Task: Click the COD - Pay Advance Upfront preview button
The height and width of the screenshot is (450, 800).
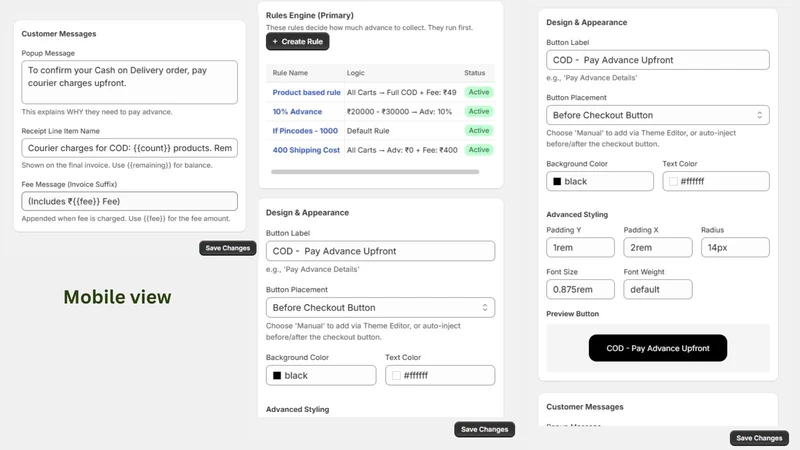Action: [x=658, y=348]
